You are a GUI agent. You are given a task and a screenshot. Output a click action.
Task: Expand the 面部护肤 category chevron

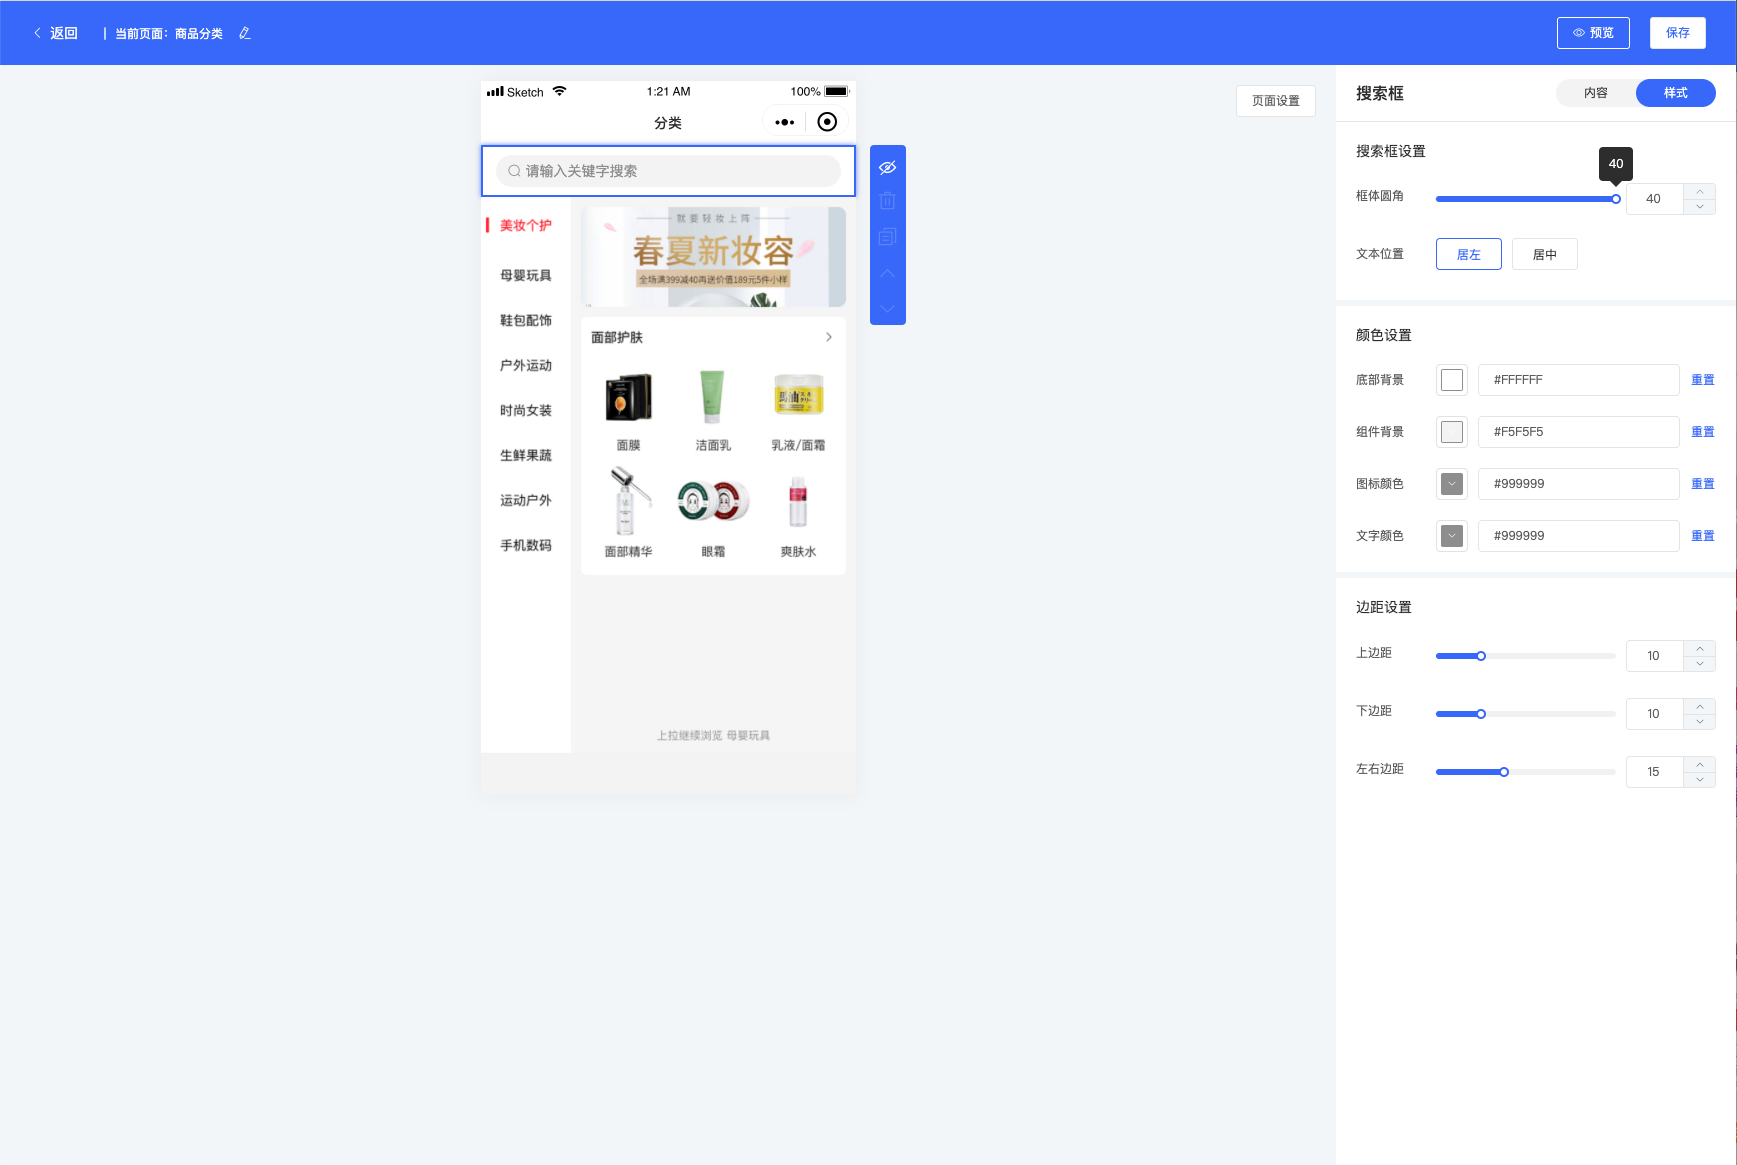click(x=828, y=337)
